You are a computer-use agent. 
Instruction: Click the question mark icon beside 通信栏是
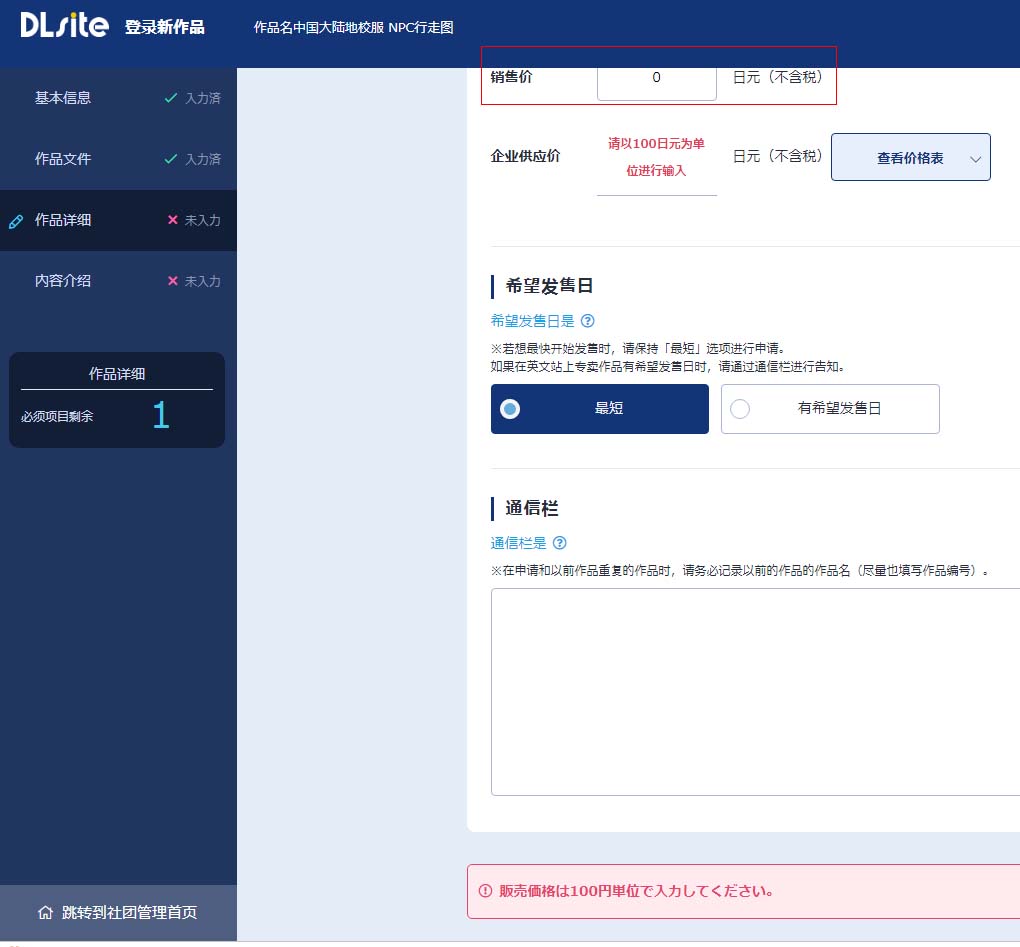click(x=559, y=543)
